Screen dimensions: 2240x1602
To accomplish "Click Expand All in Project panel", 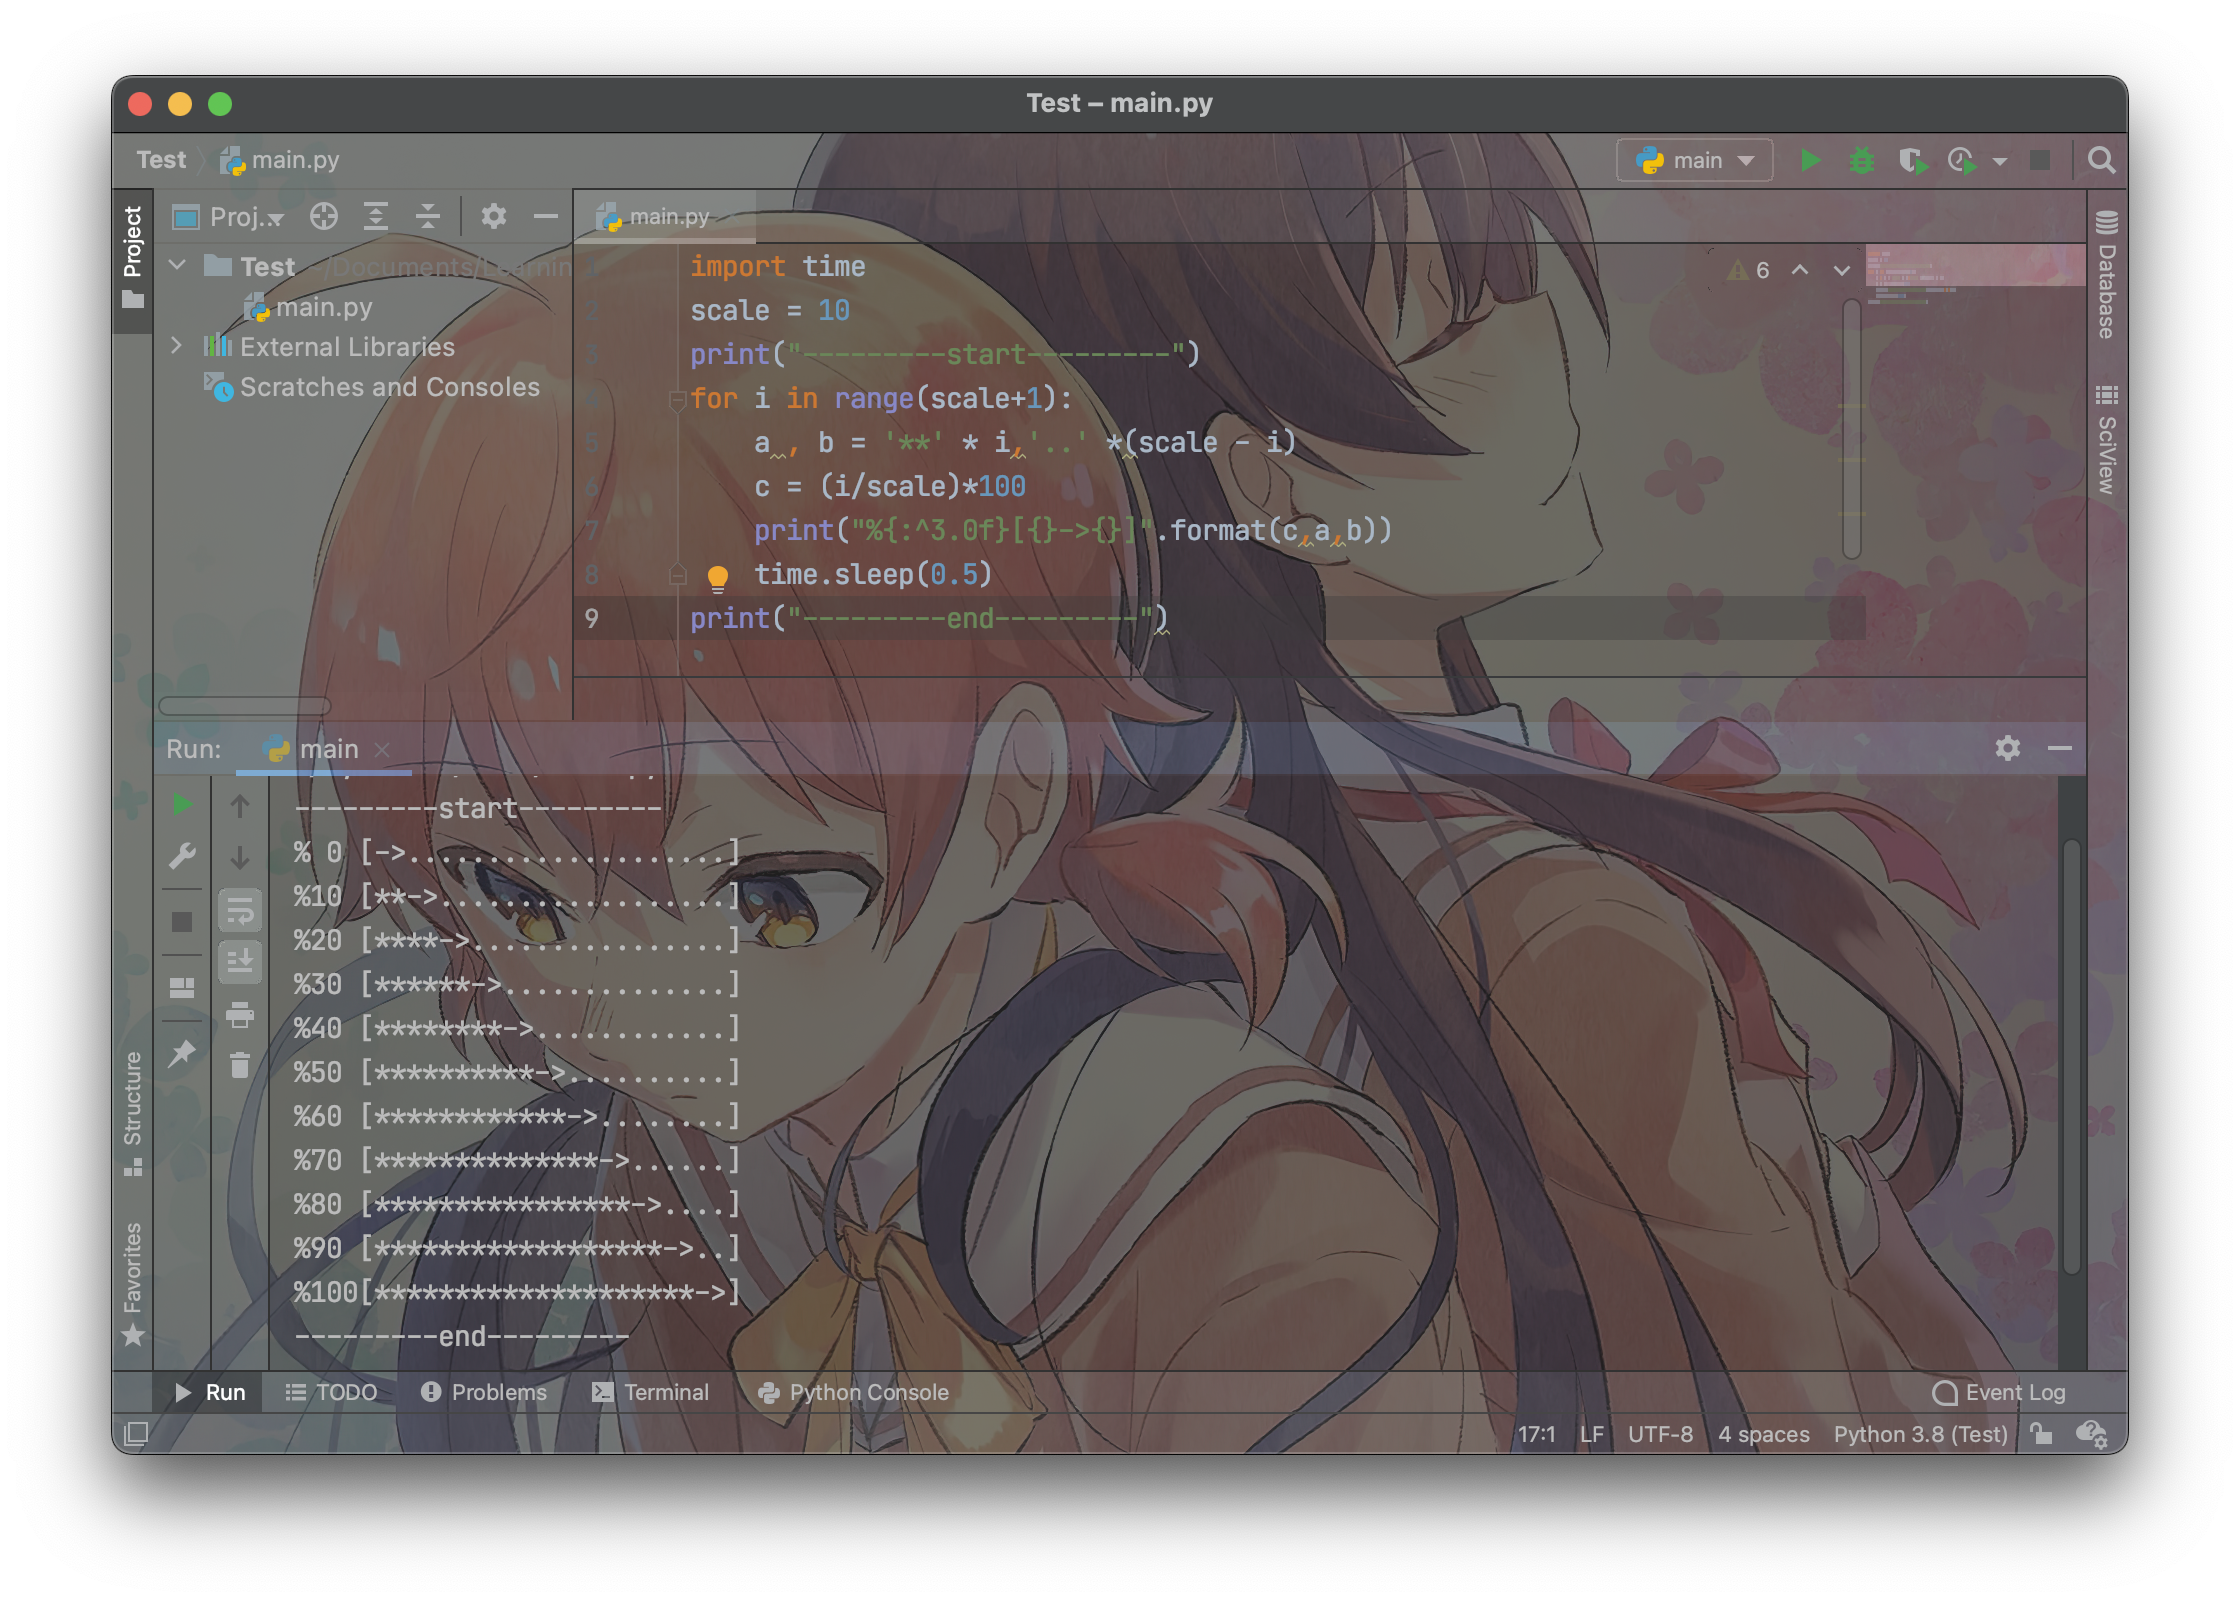I will point(375,216).
